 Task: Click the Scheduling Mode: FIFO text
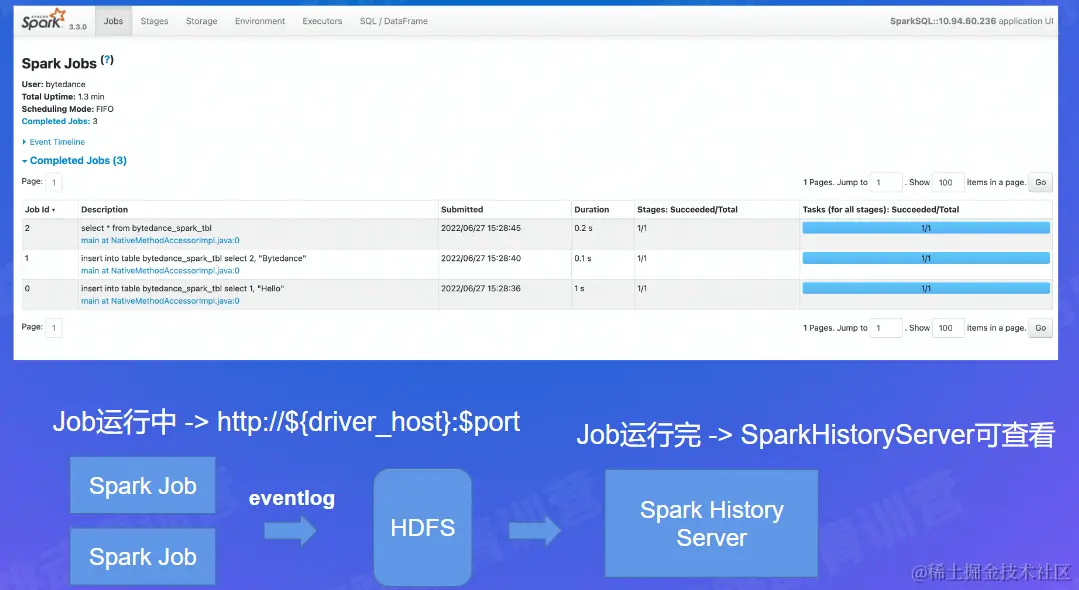(67, 109)
